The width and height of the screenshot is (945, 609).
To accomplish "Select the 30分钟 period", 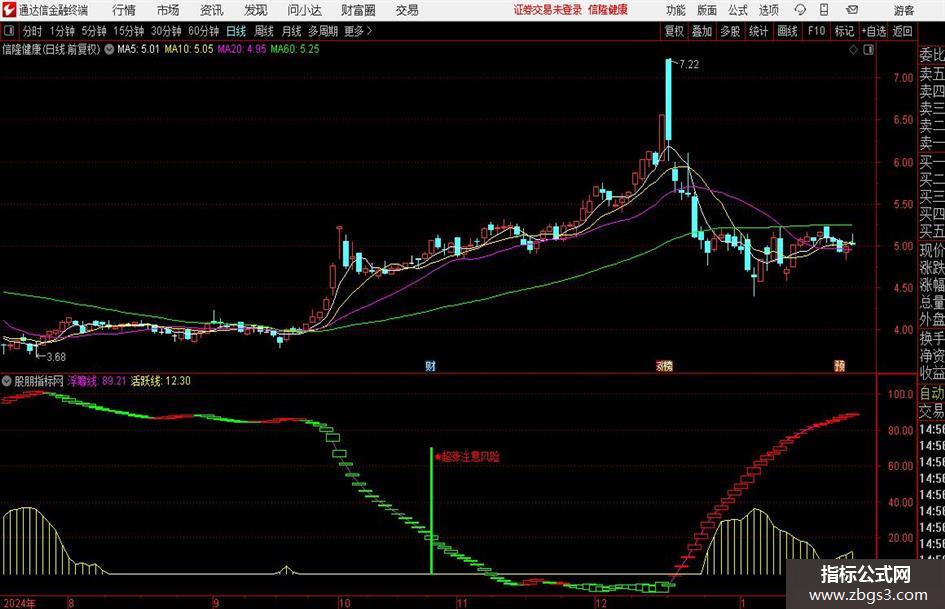I will [166, 31].
